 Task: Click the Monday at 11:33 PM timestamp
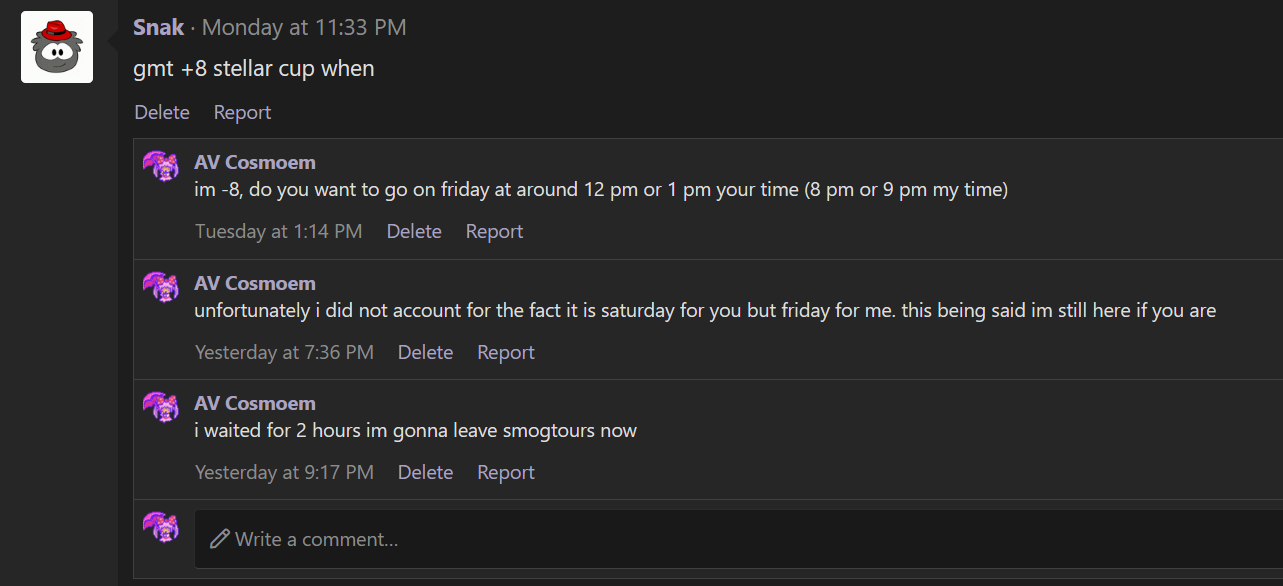tap(304, 27)
